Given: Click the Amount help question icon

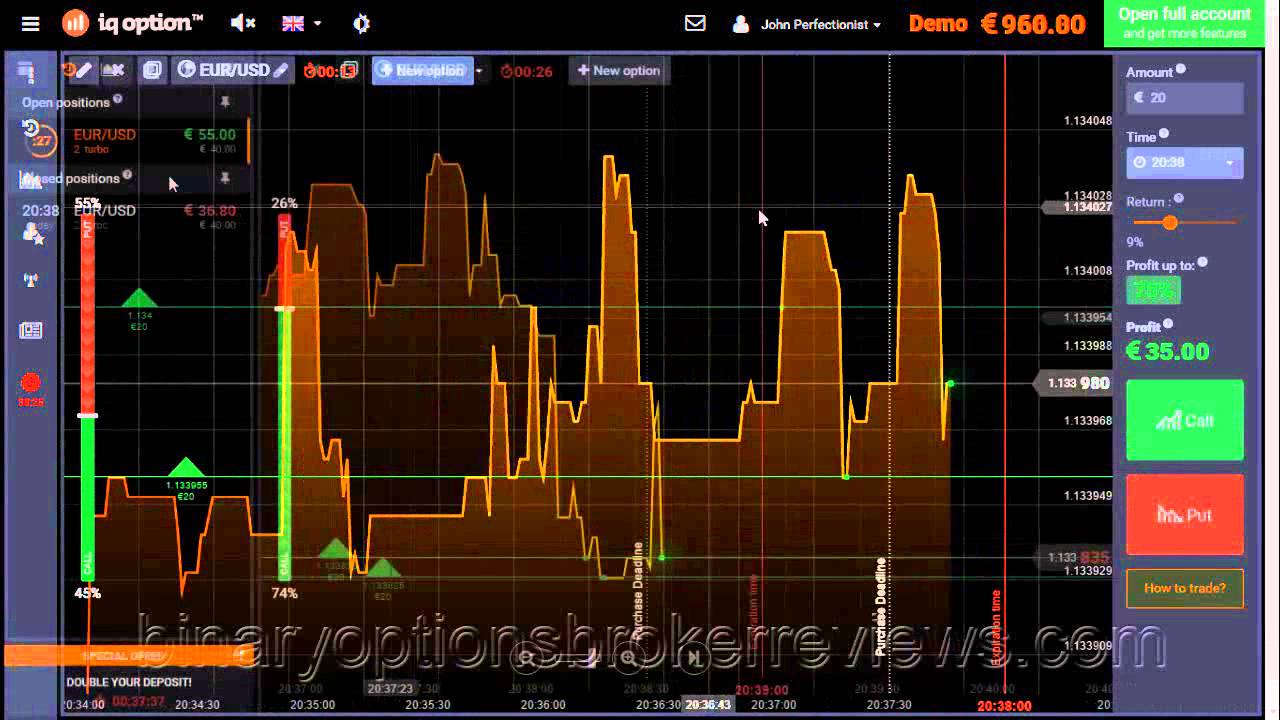Looking at the screenshot, I should (x=1181, y=69).
